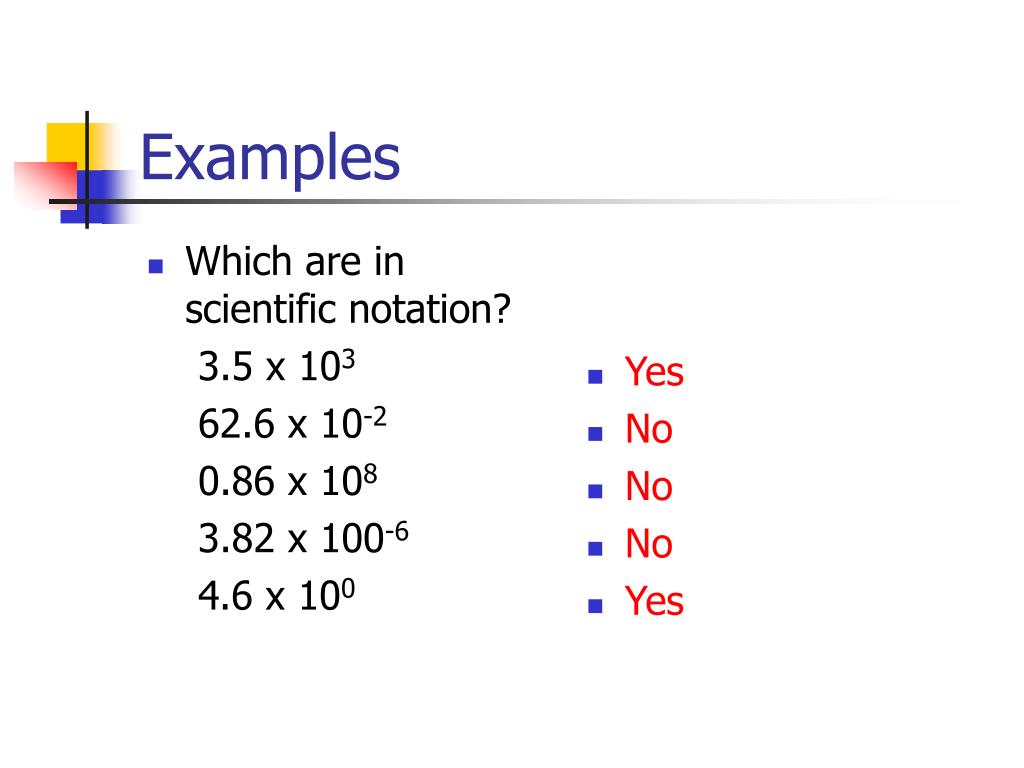Click the last red 'Yes' answer
This screenshot has height=768, width=1024.
point(654,601)
